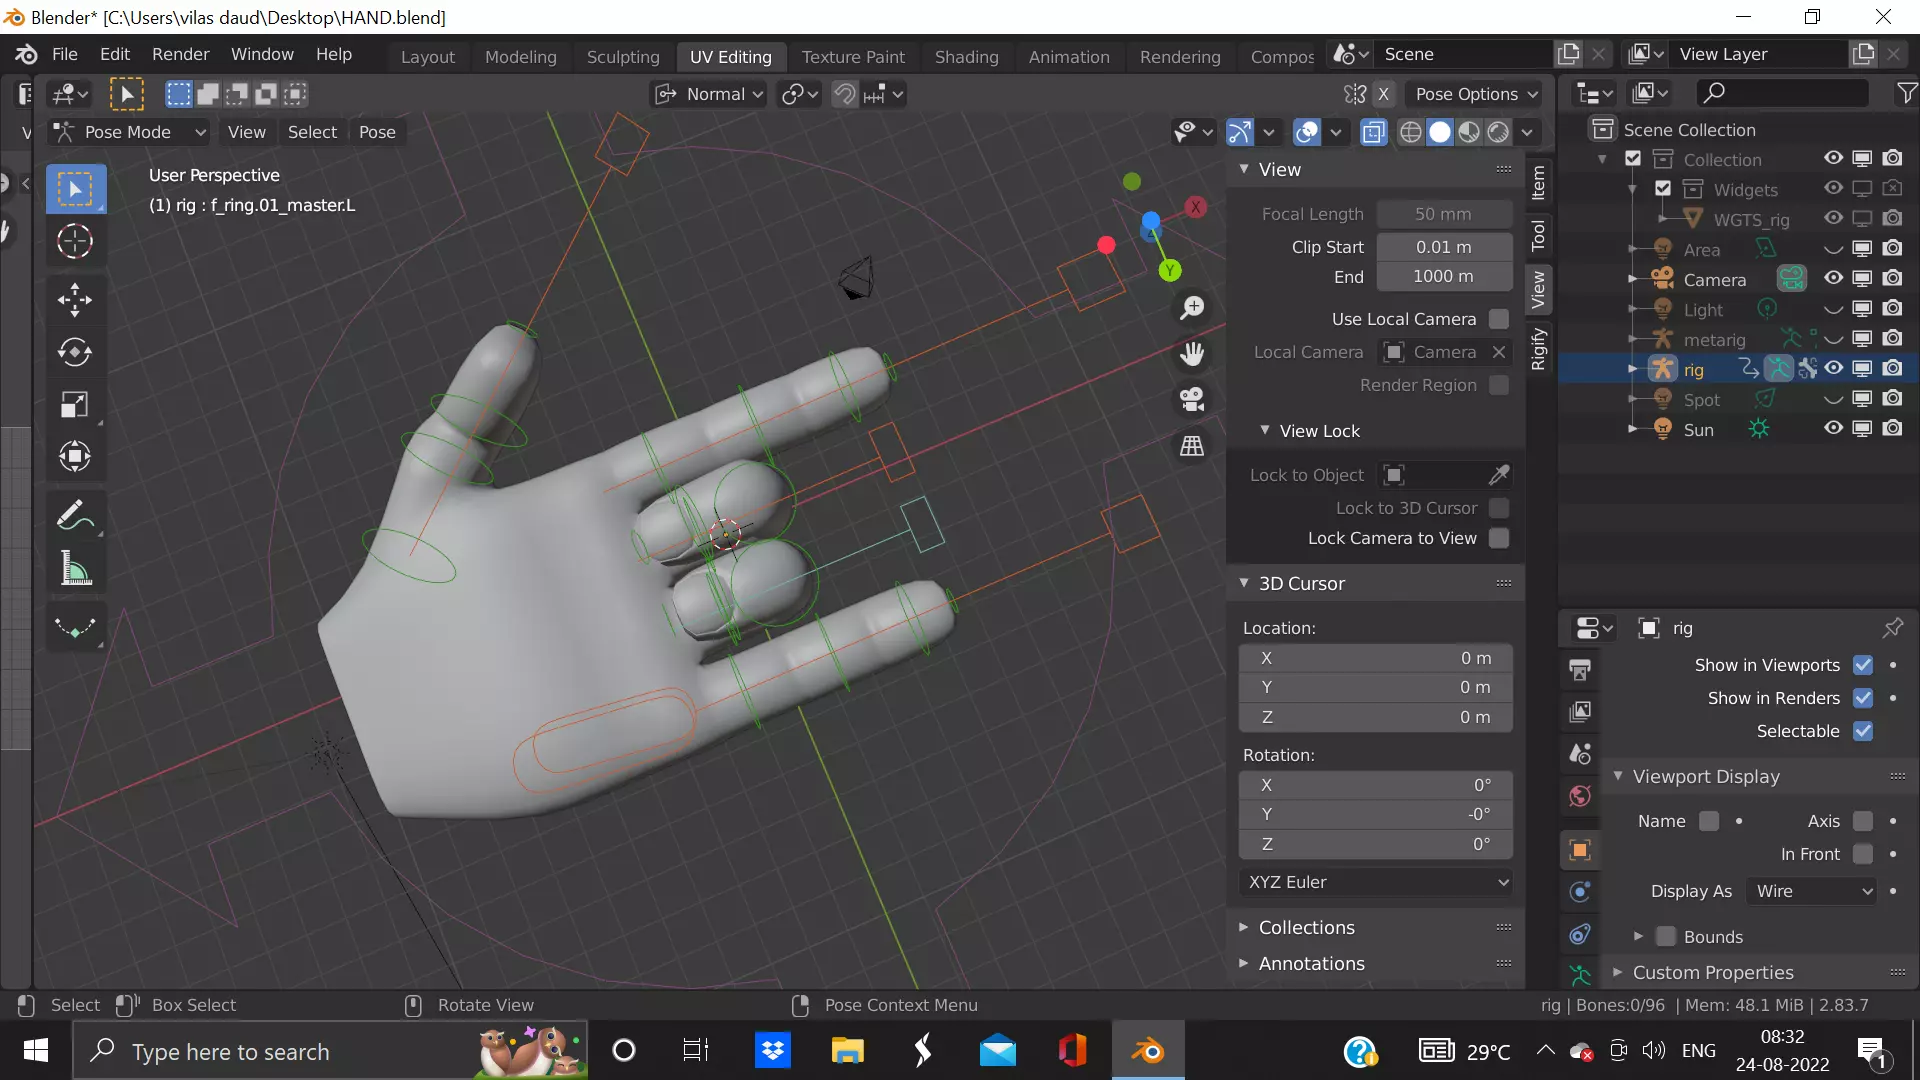Click 3D Cursor Location X field
Viewport: 1920px width, 1080px height.
[x=1376, y=658]
